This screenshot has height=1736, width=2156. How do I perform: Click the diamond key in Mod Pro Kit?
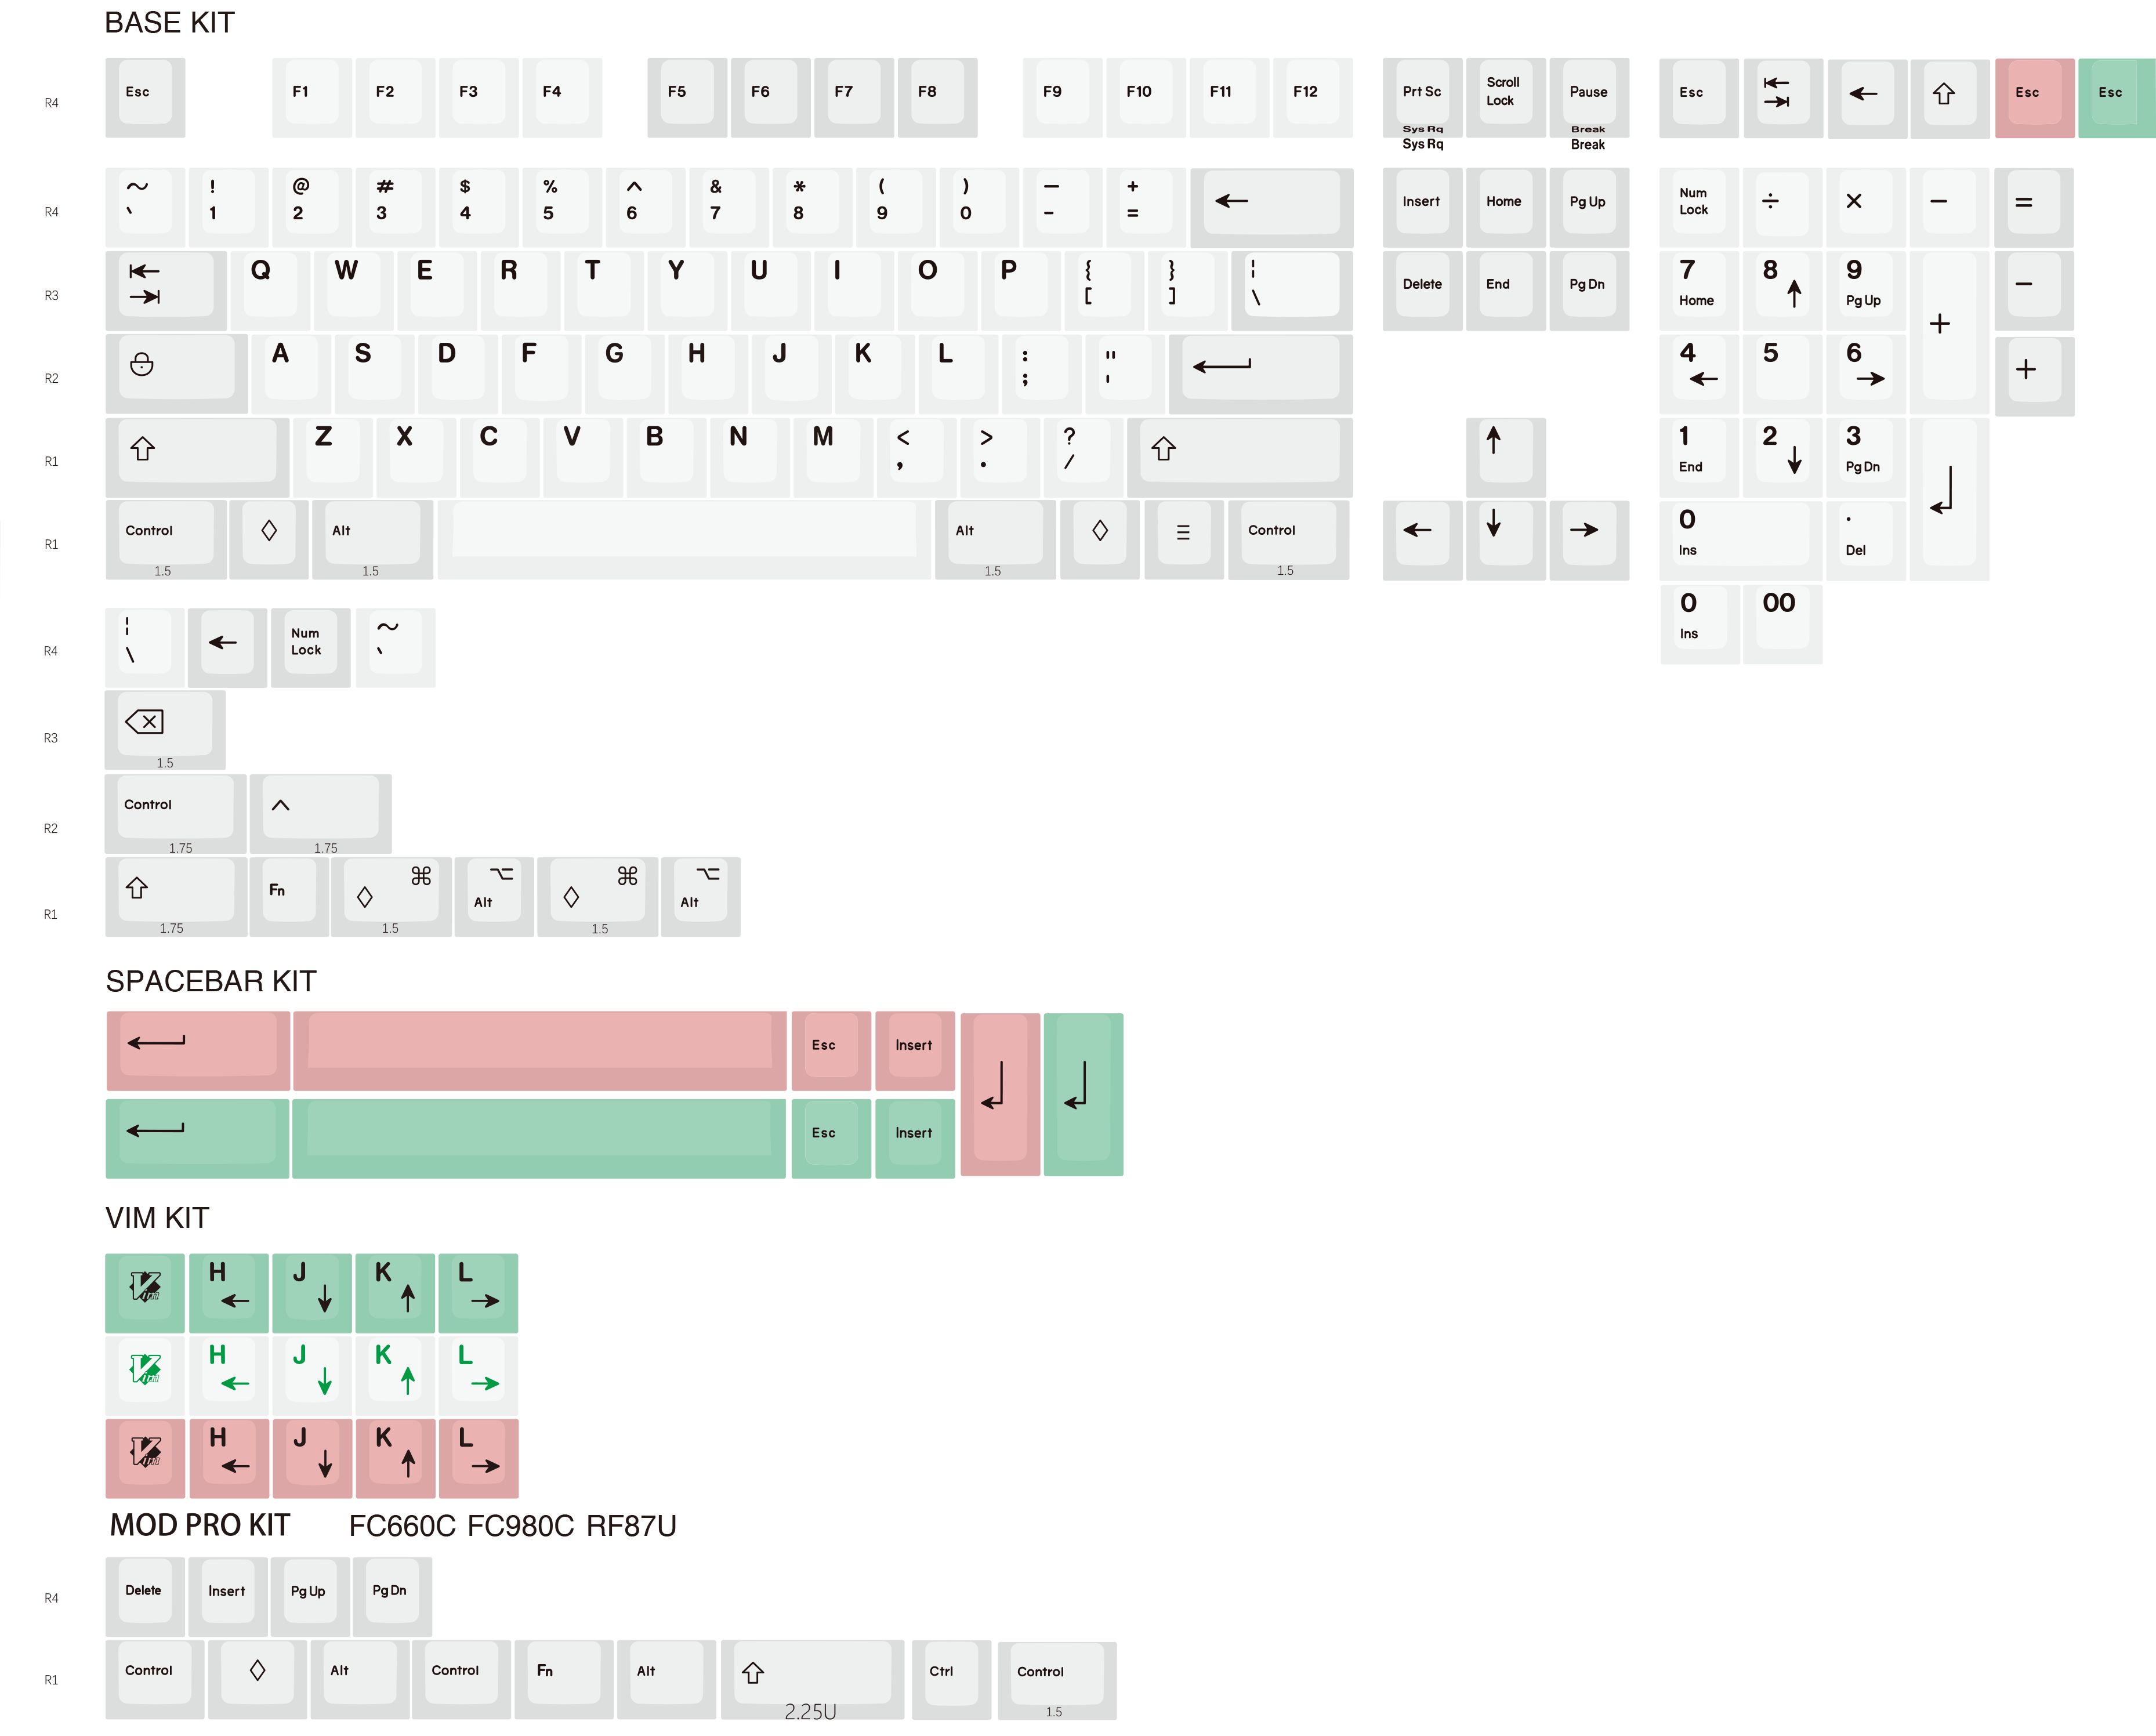coord(257,1680)
